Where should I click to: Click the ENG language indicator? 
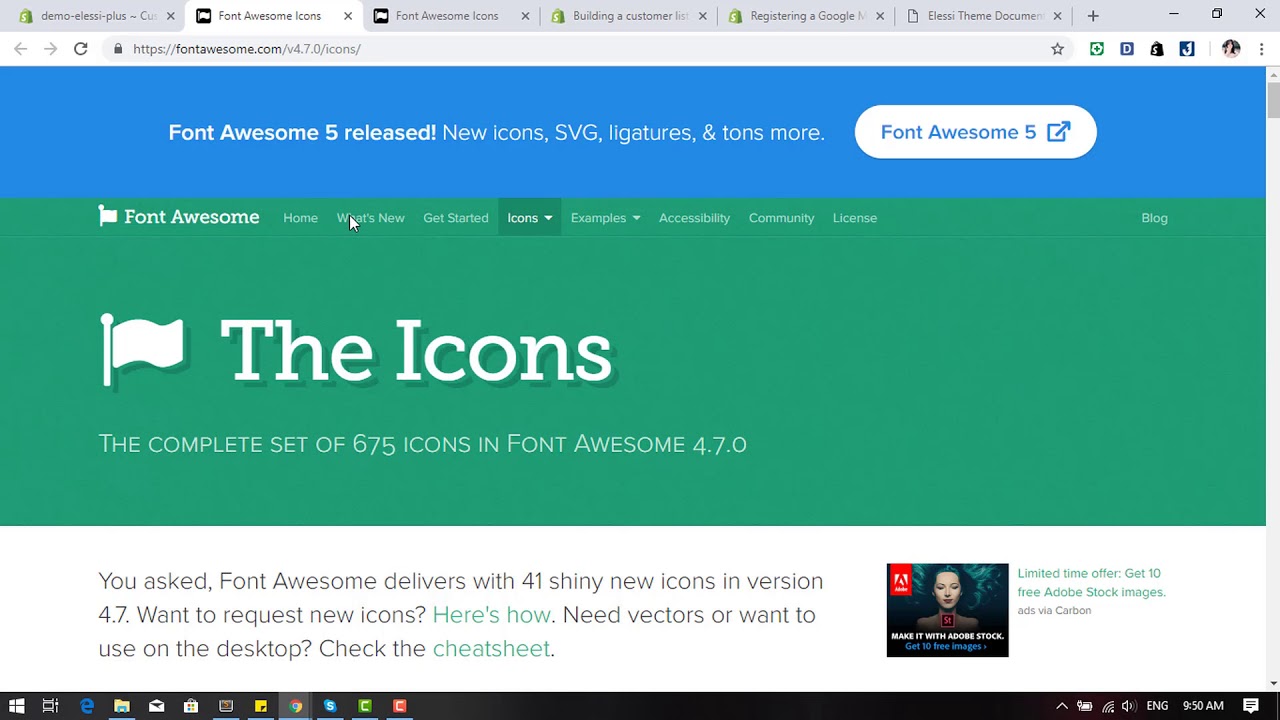[1157, 706]
